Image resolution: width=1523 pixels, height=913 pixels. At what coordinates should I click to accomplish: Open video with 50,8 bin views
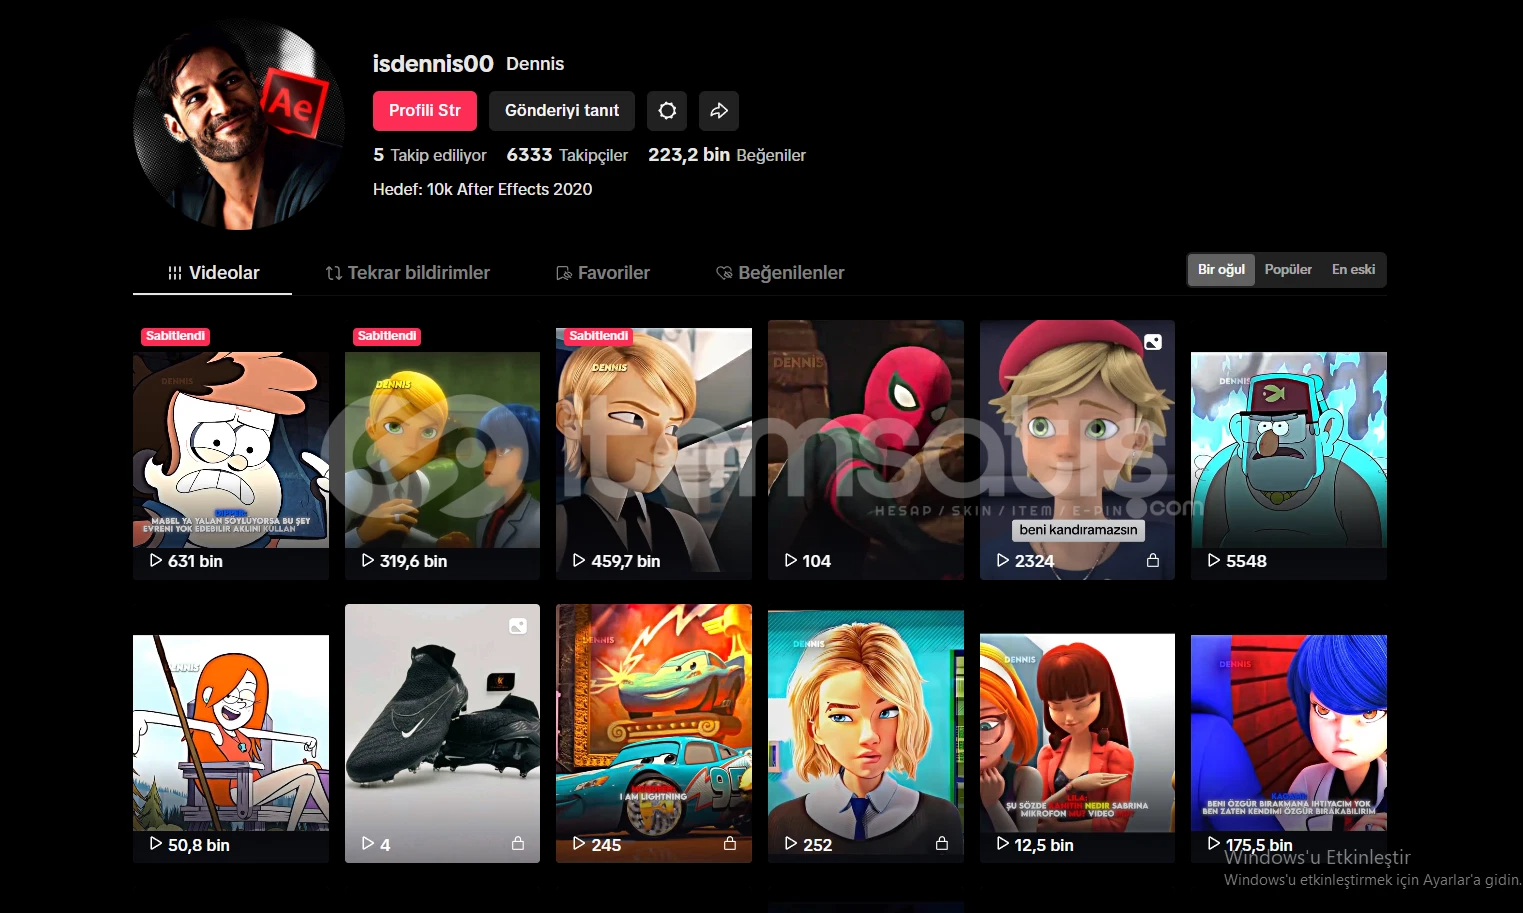click(x=231, y=733)
